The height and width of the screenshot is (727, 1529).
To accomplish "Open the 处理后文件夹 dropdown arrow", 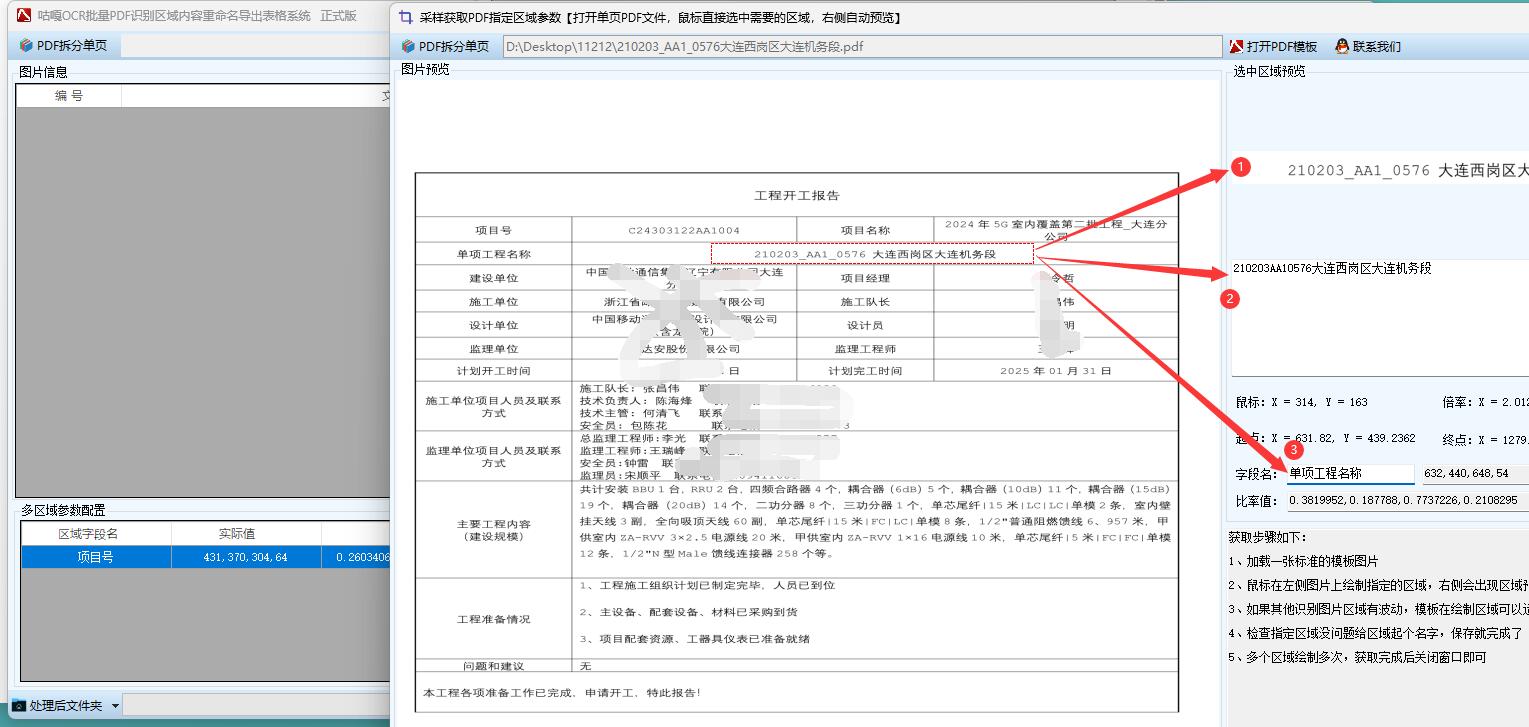I will [115, 706].
